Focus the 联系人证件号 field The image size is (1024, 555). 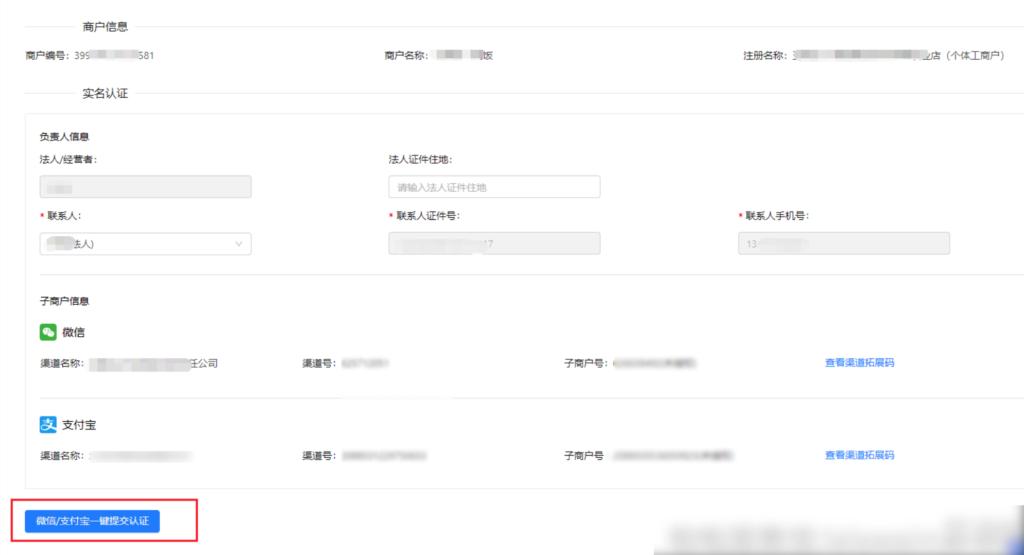click(494, 244)
